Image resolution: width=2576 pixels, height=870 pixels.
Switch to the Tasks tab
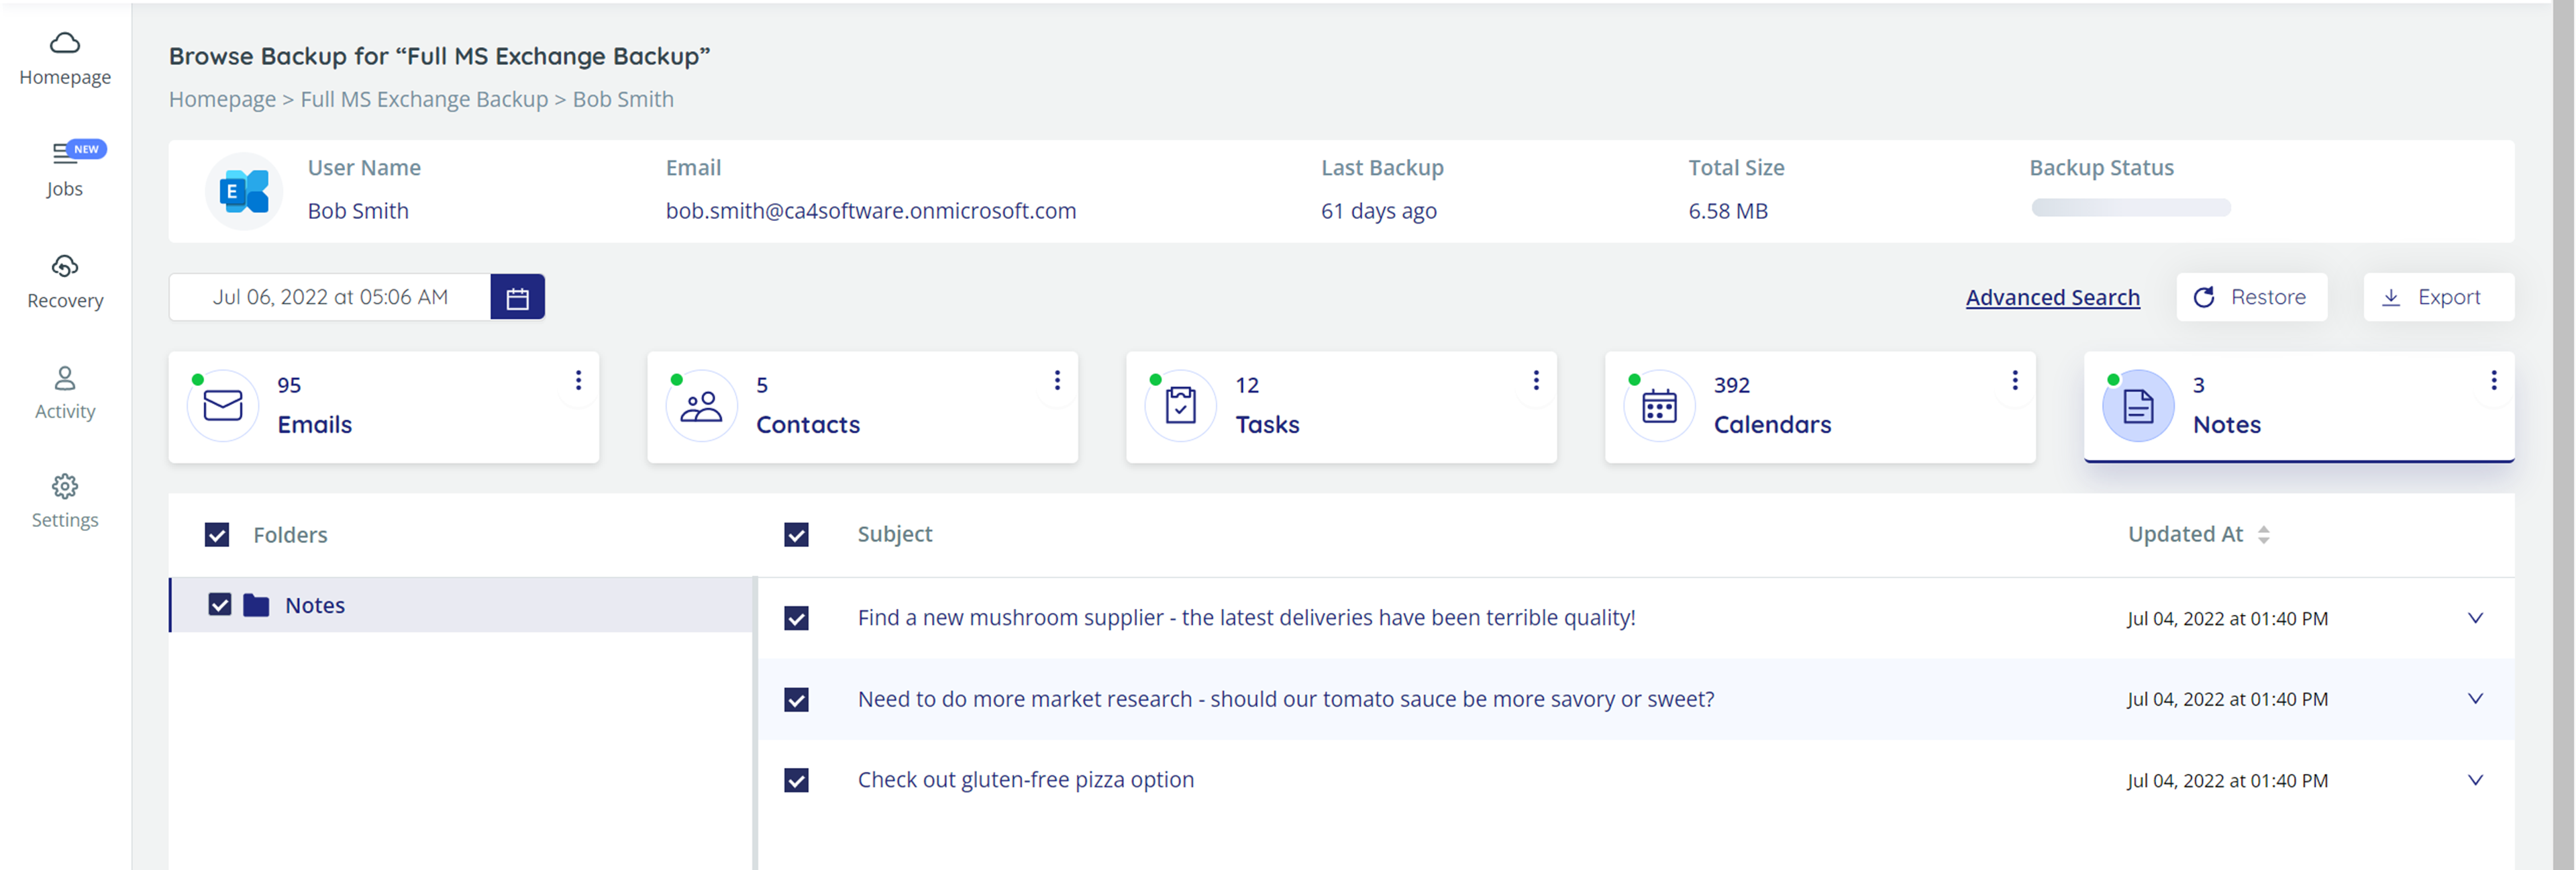point(1342,407)
